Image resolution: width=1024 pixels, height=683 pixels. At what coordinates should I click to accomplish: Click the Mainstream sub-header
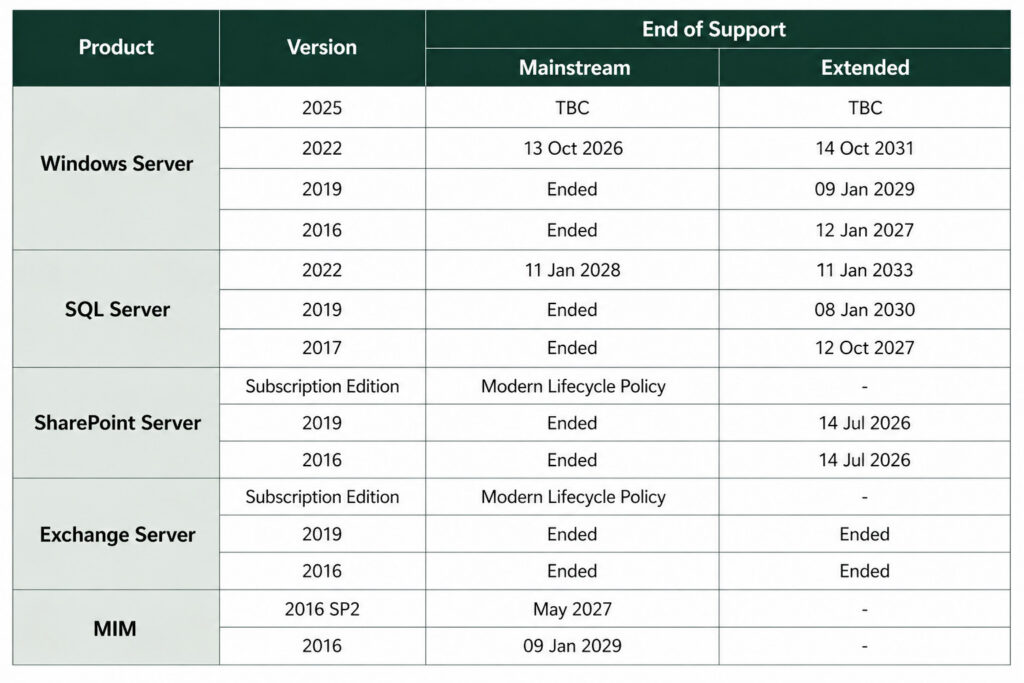tap(573, 68)
